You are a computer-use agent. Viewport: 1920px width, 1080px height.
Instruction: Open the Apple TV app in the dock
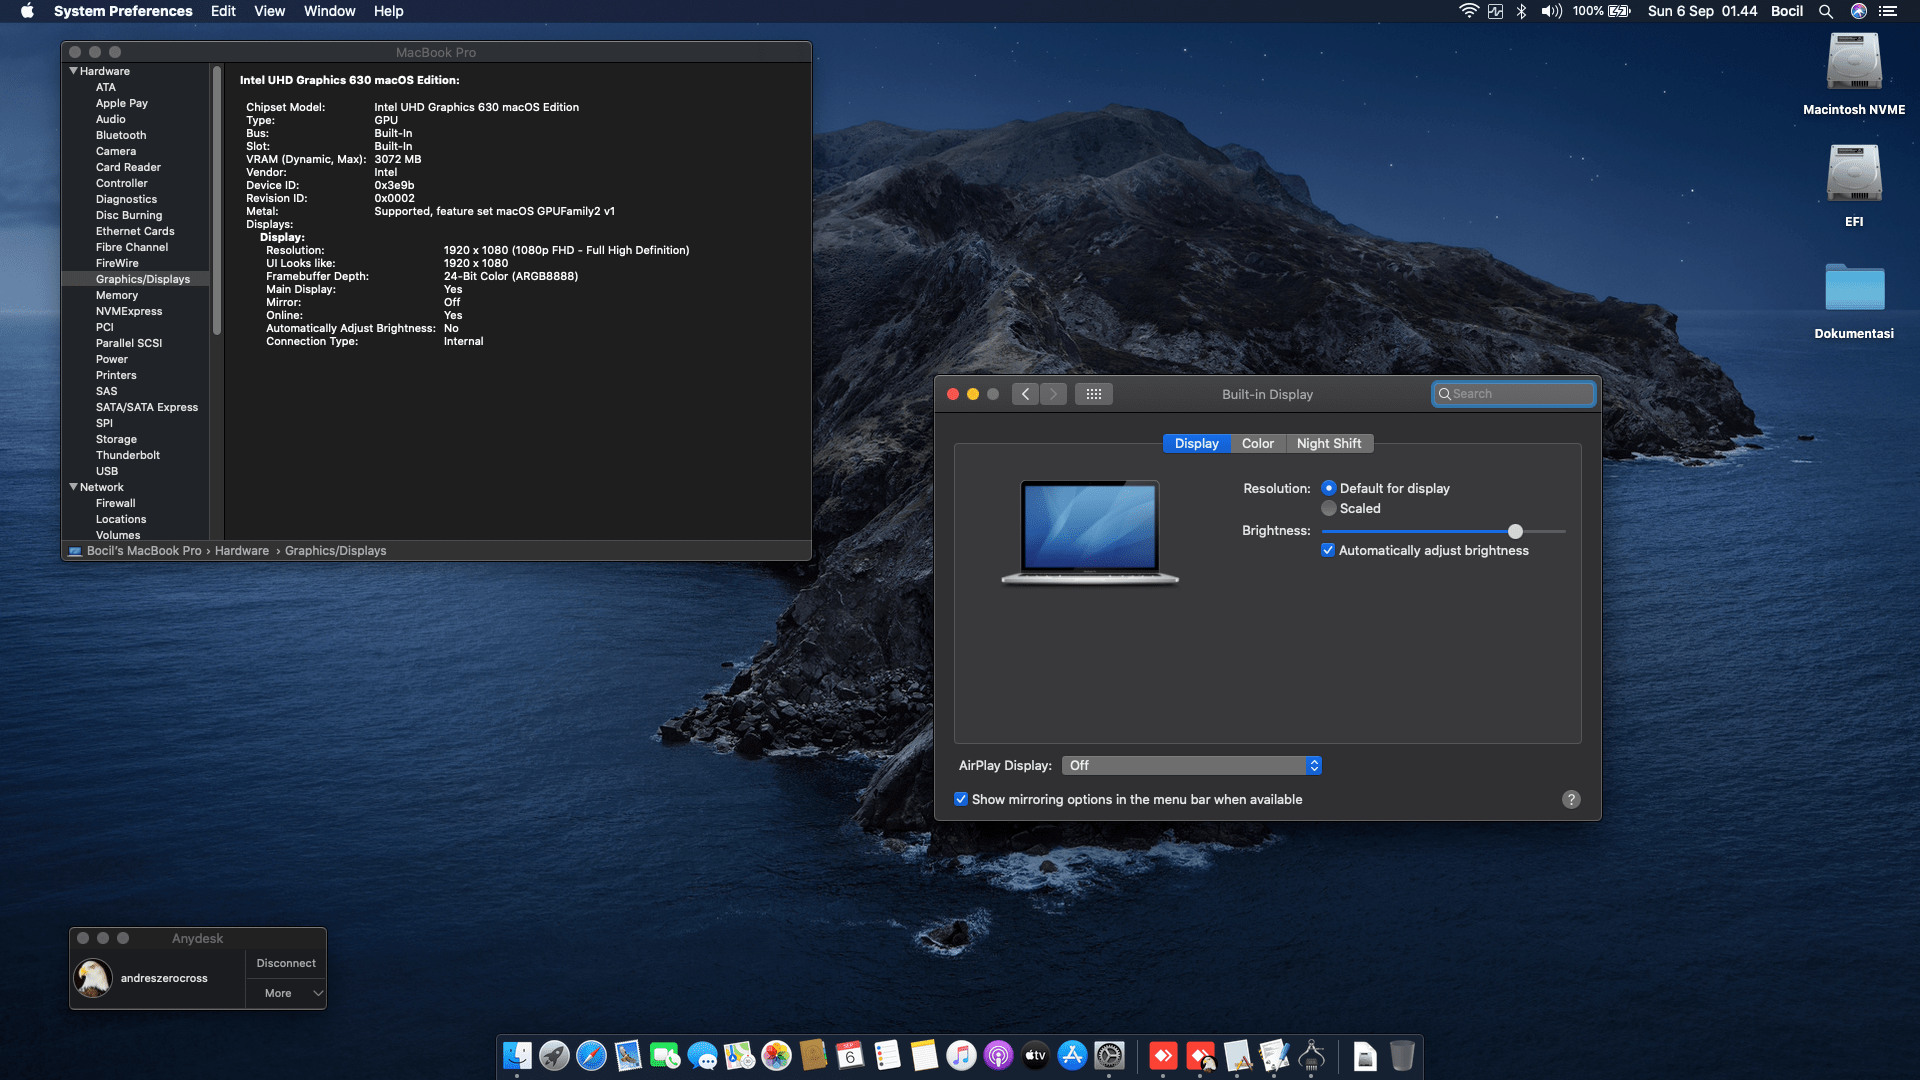point(1035,1055)
